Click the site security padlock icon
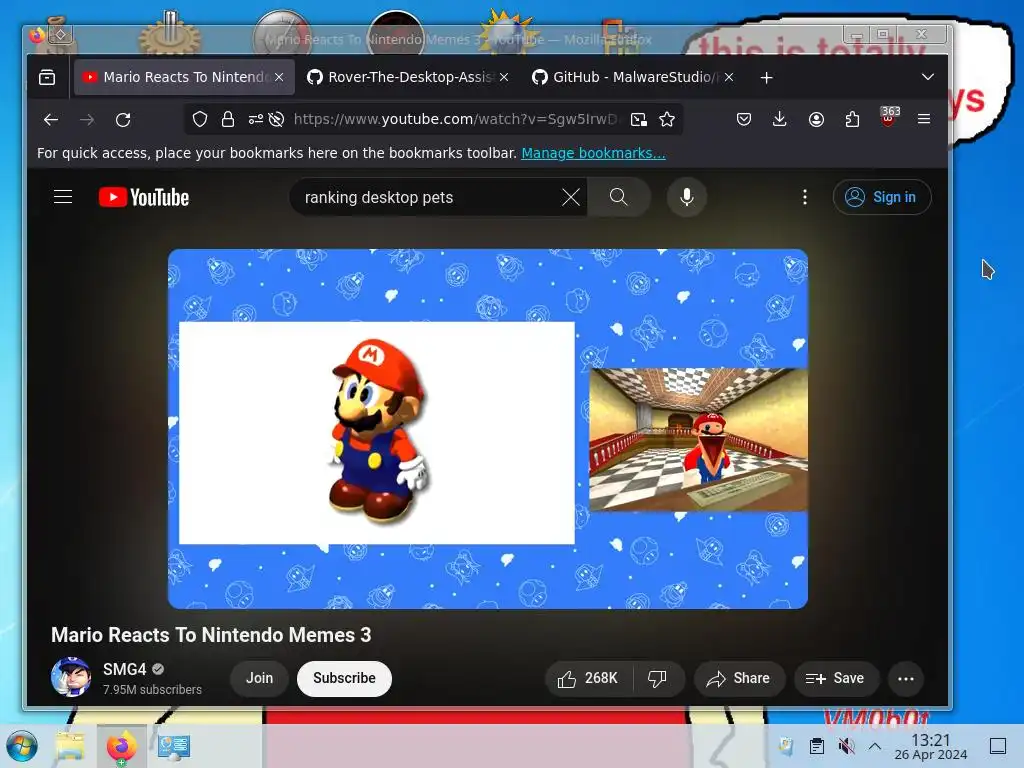1024x768 pixels. pyautogui.click(x=227, y=119)
